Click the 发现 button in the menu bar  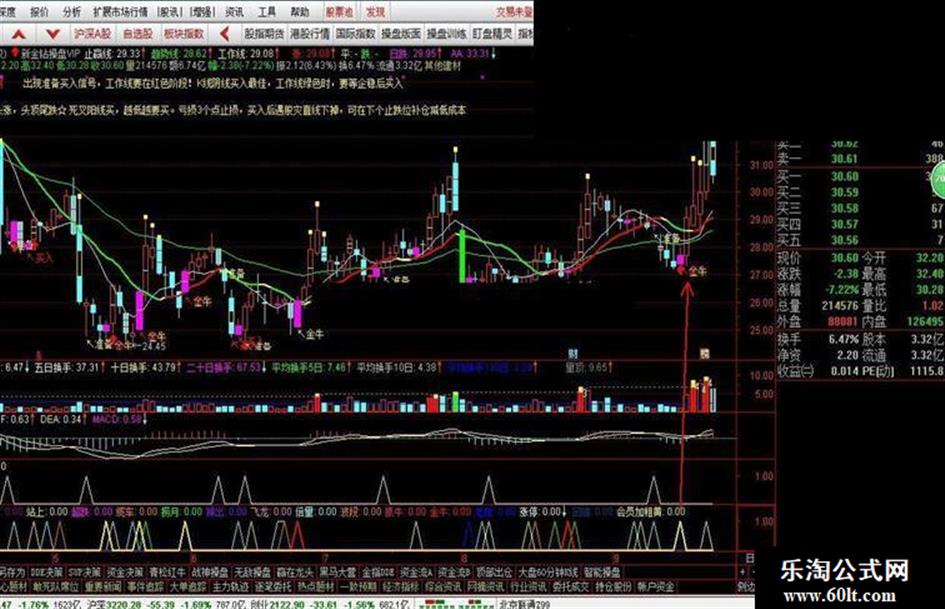[x=375, y=11]
